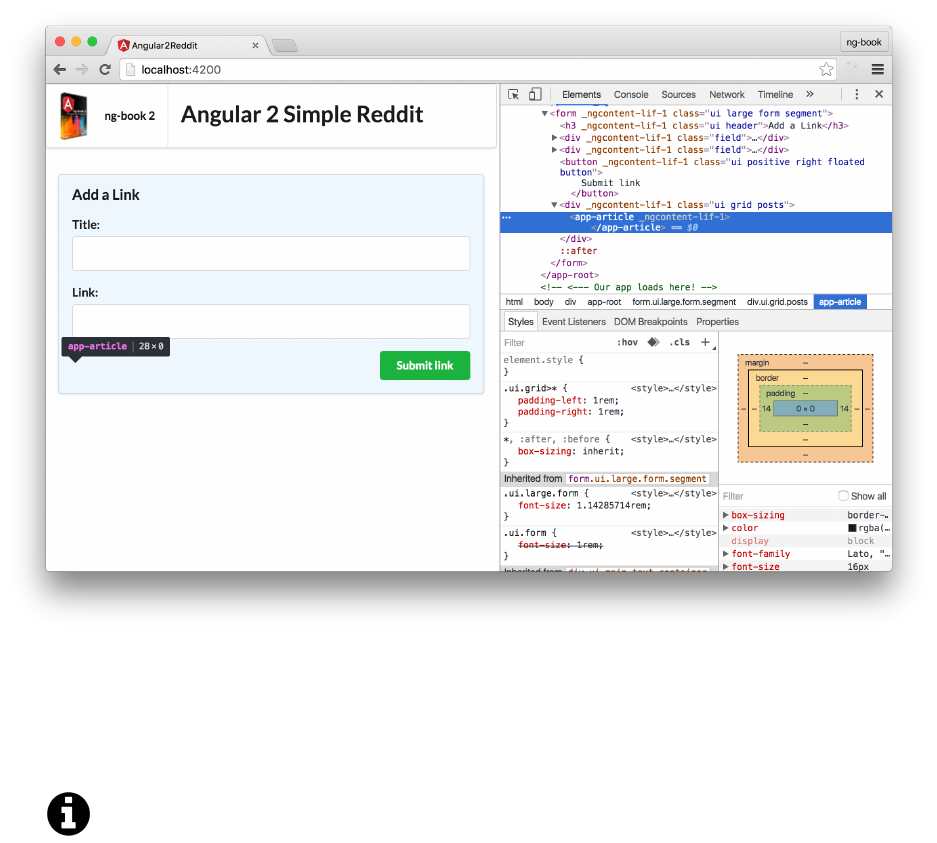Click the app-root breadcrumb
Viewport: 937px width, 843px height.
604,302
